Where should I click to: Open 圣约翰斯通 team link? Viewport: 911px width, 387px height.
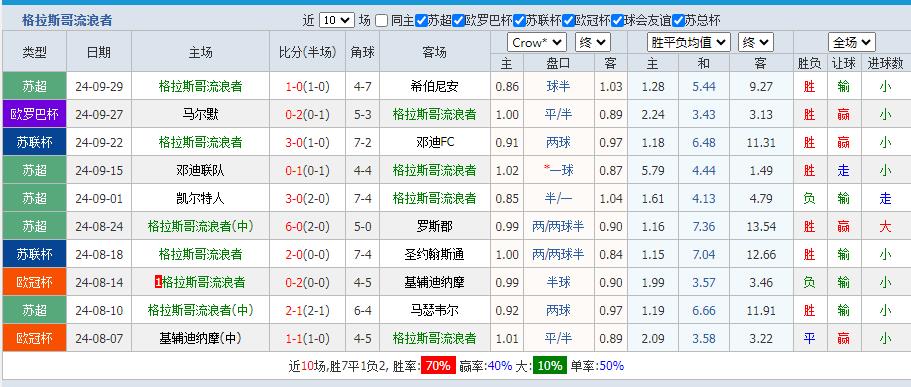point(435,254)
